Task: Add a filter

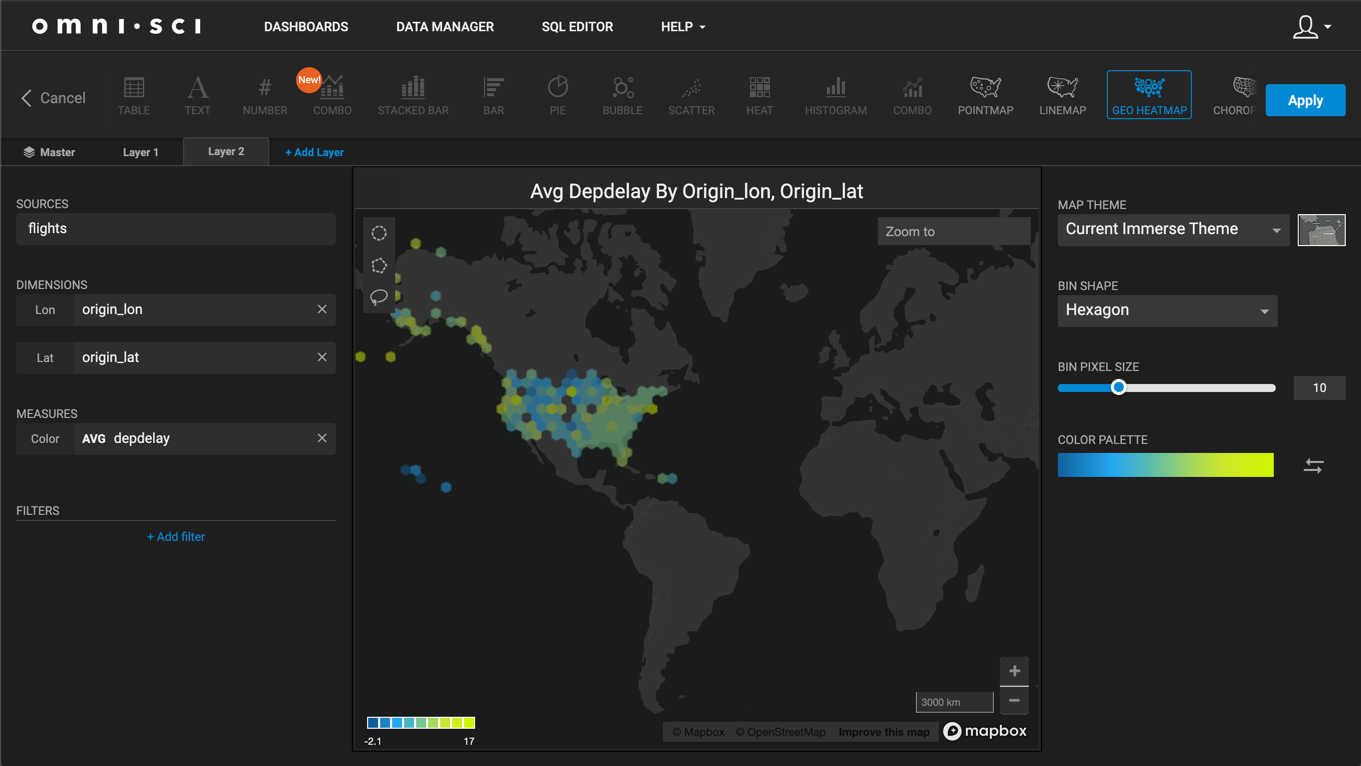Action: (x=176, y=537)
